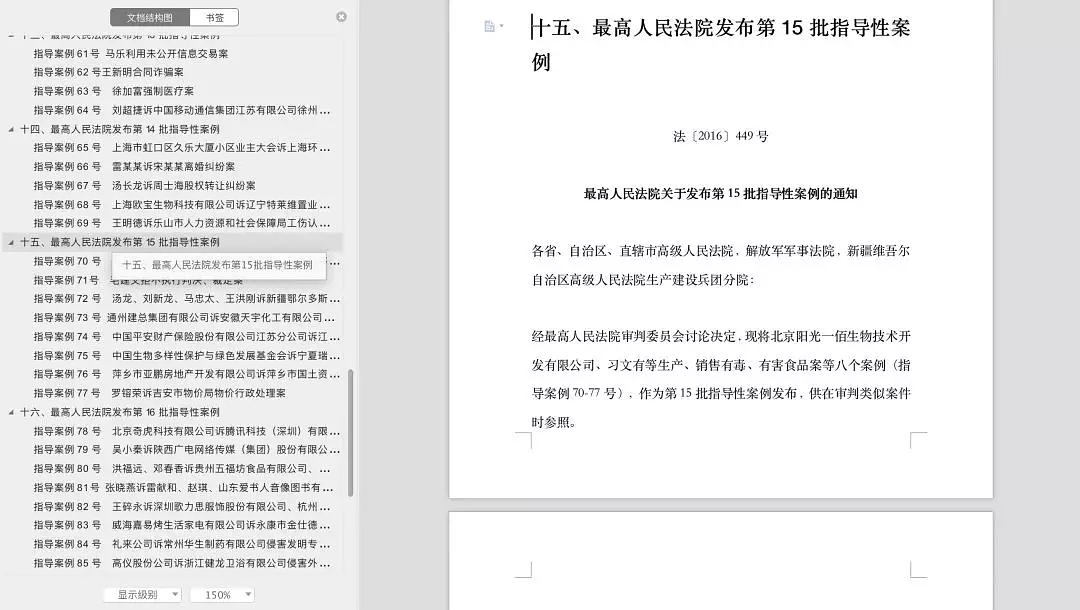Collapse the 十六 batch 16 section

tap(11, 412)
